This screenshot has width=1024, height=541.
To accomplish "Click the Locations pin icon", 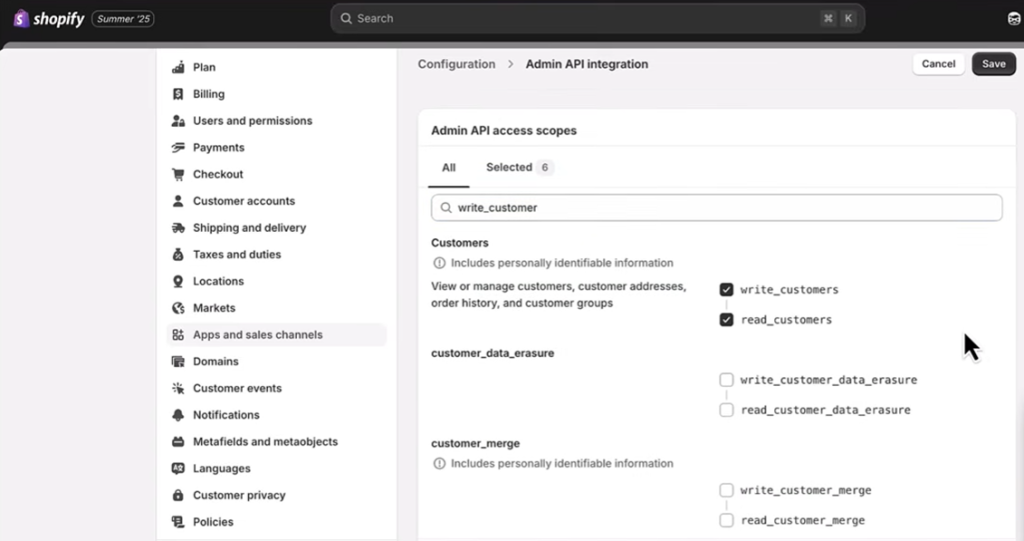I will pyautogui.click(x=178, y=282).
